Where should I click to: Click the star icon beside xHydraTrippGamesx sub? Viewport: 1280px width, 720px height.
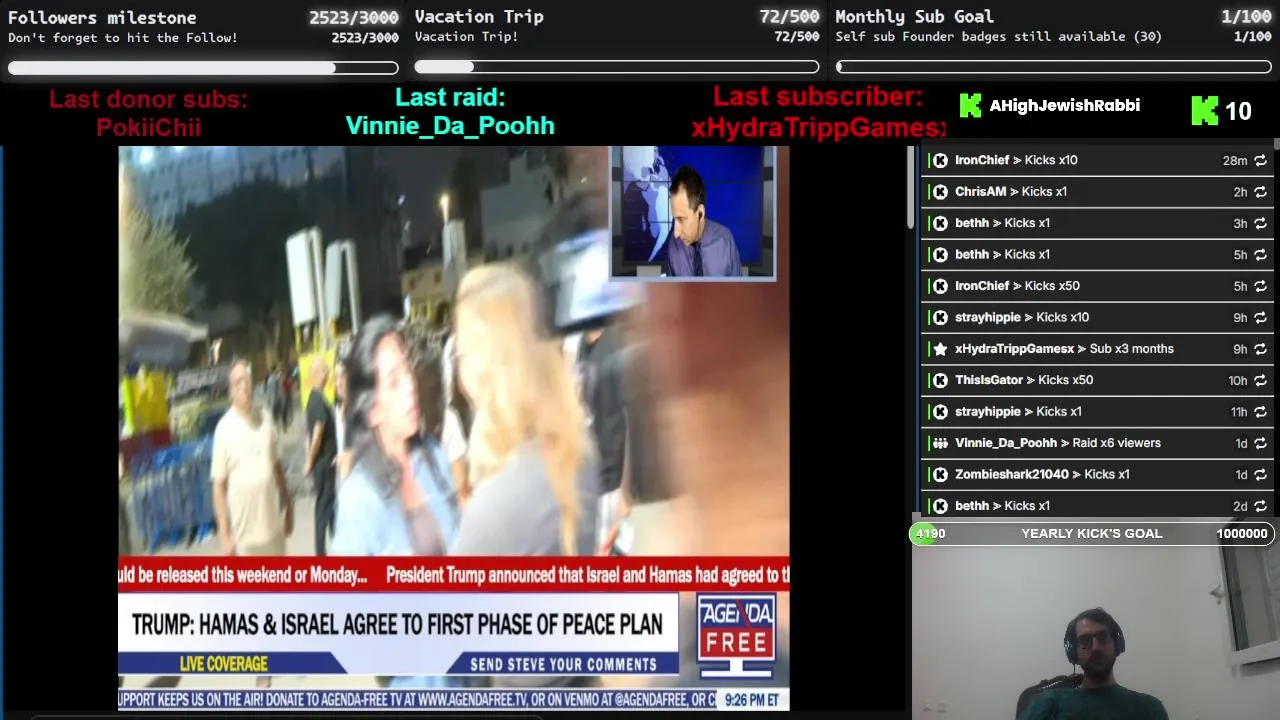pos(940,349)
